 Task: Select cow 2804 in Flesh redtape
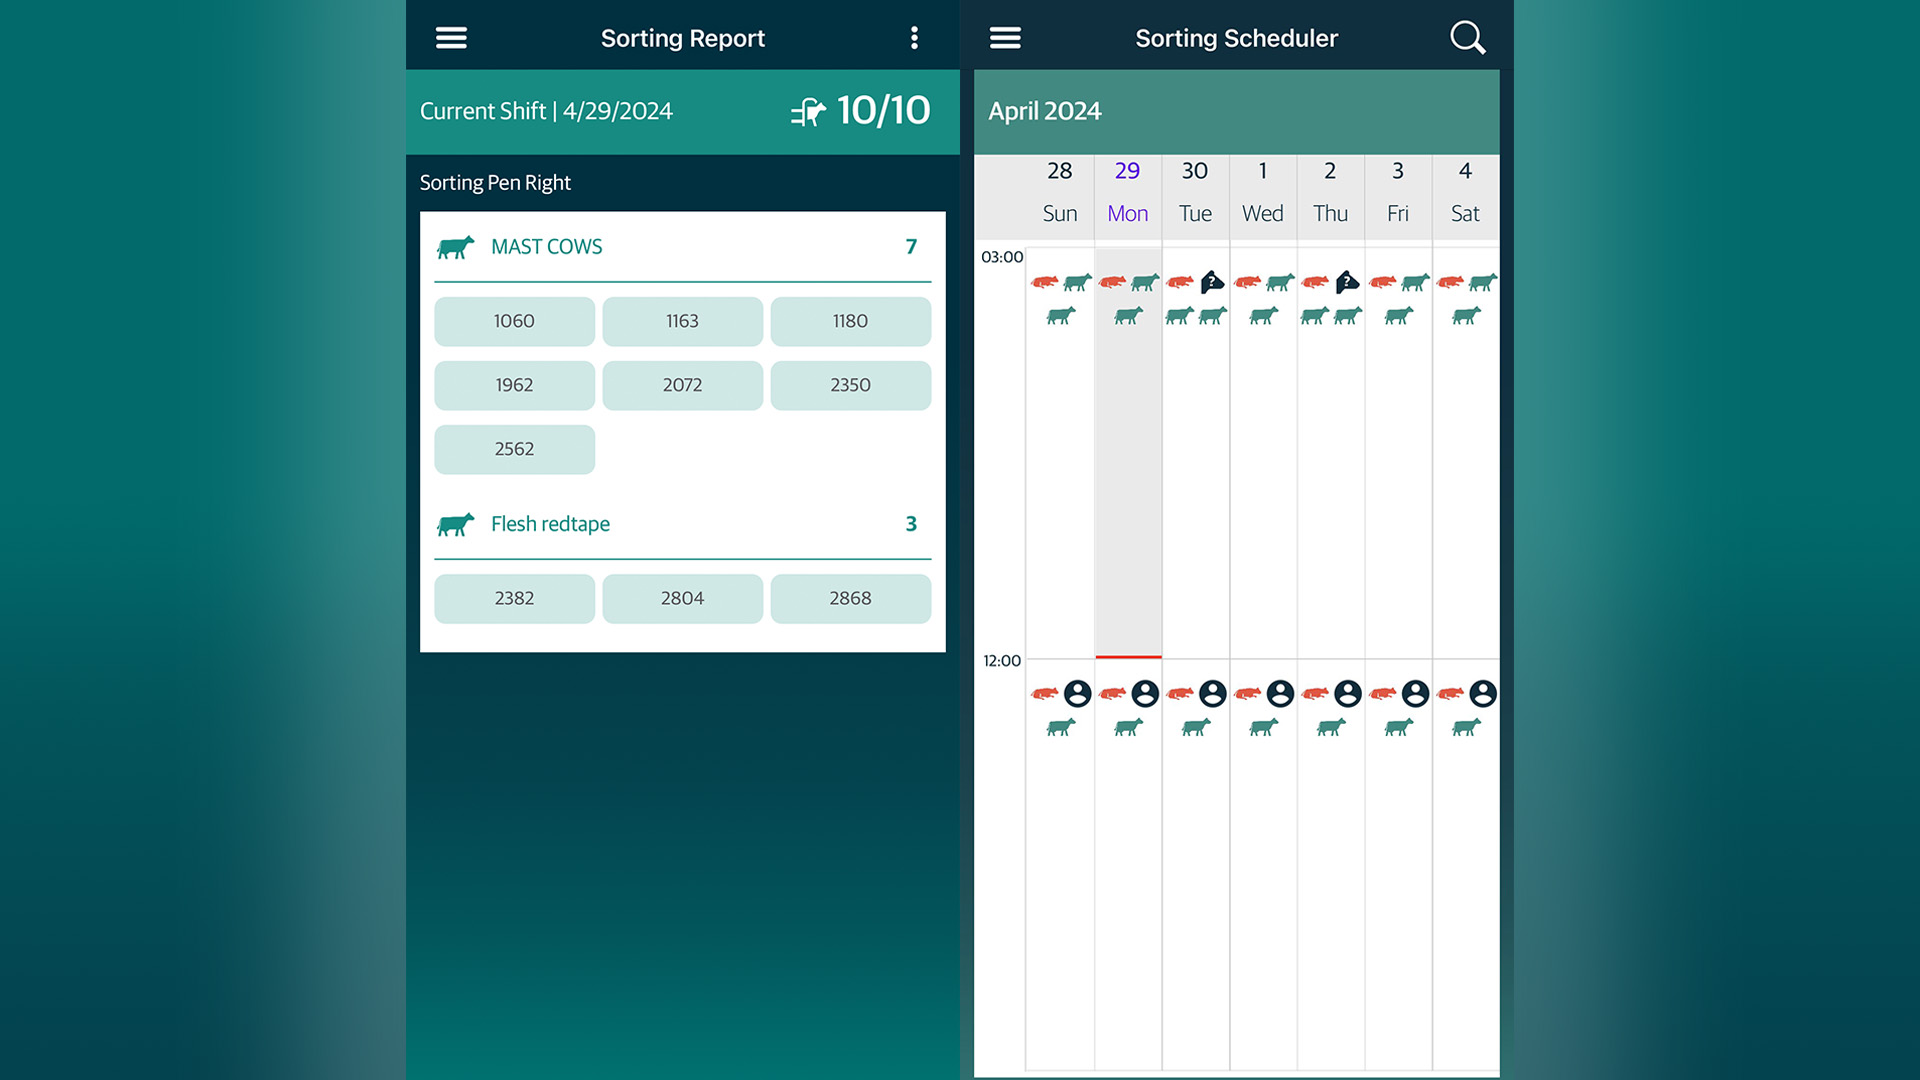[682, 598]
